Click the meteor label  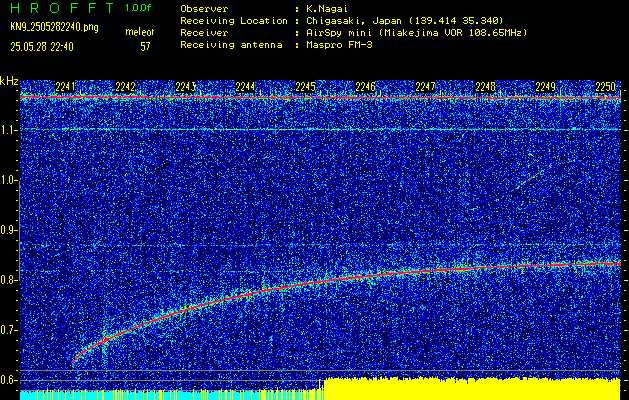(x=140, y=32)
